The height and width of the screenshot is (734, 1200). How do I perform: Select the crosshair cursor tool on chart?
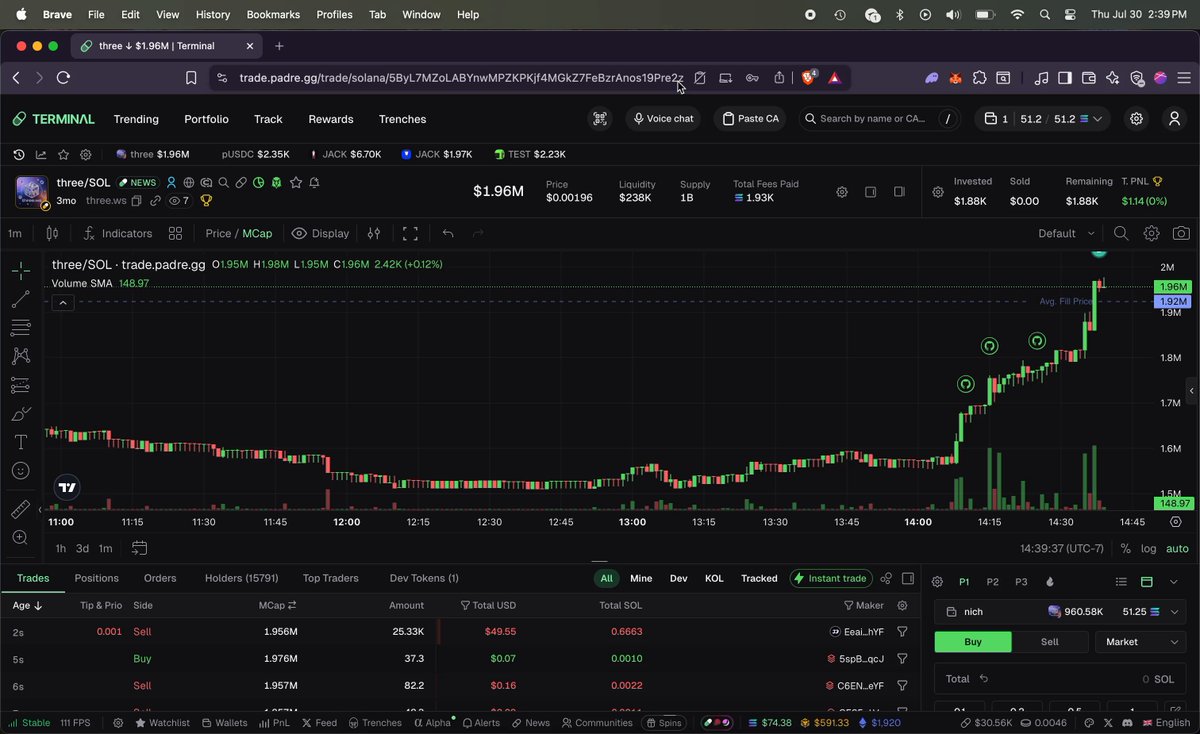click(20, 270)
